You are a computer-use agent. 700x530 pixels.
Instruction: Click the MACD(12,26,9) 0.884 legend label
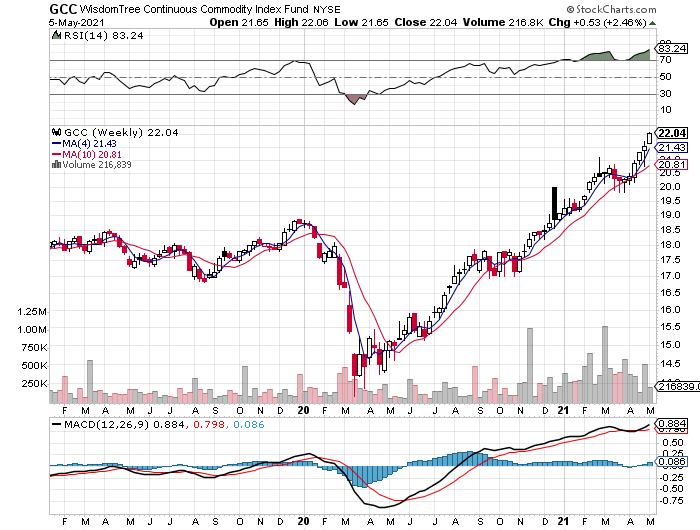click(x=117, y=424)
